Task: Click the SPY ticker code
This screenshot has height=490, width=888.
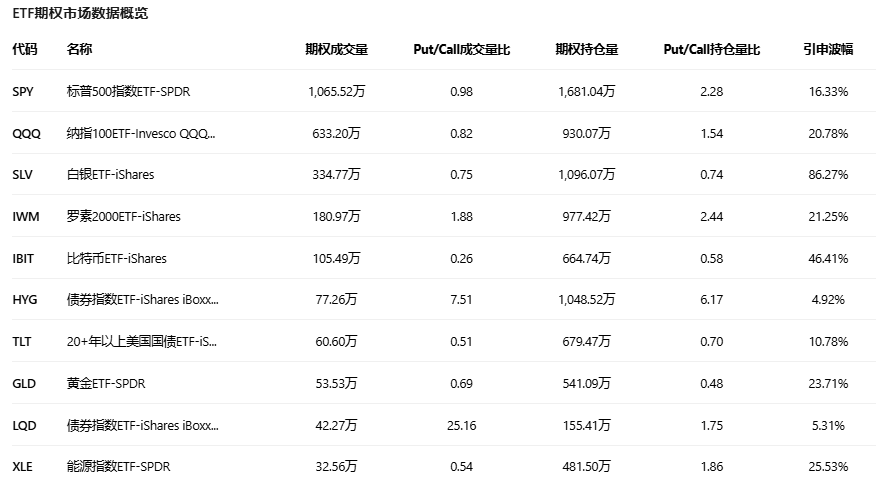Action: pos(23,91)
